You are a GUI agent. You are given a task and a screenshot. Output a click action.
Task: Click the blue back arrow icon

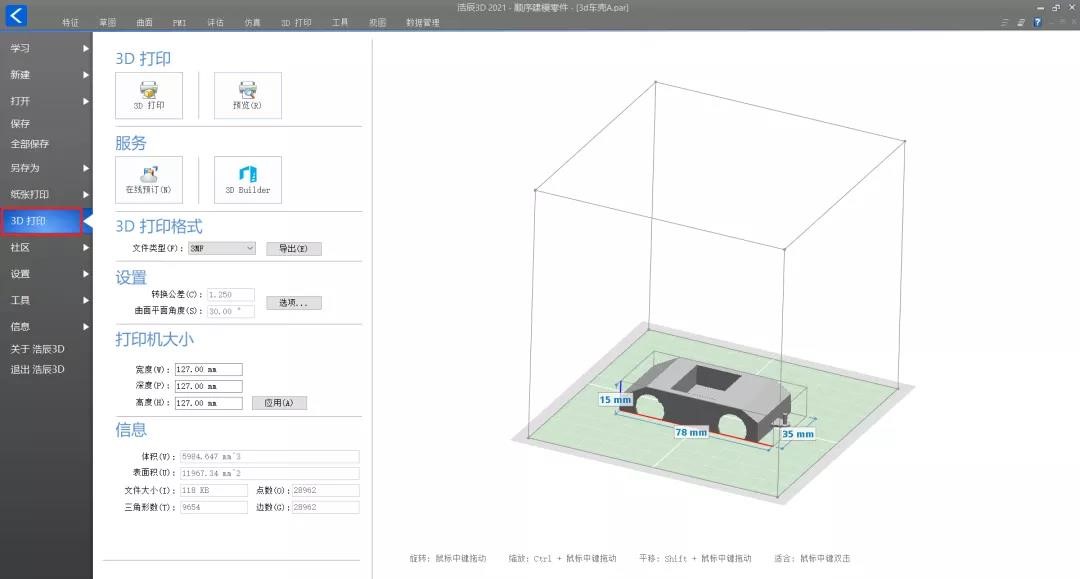coord(17,15)
